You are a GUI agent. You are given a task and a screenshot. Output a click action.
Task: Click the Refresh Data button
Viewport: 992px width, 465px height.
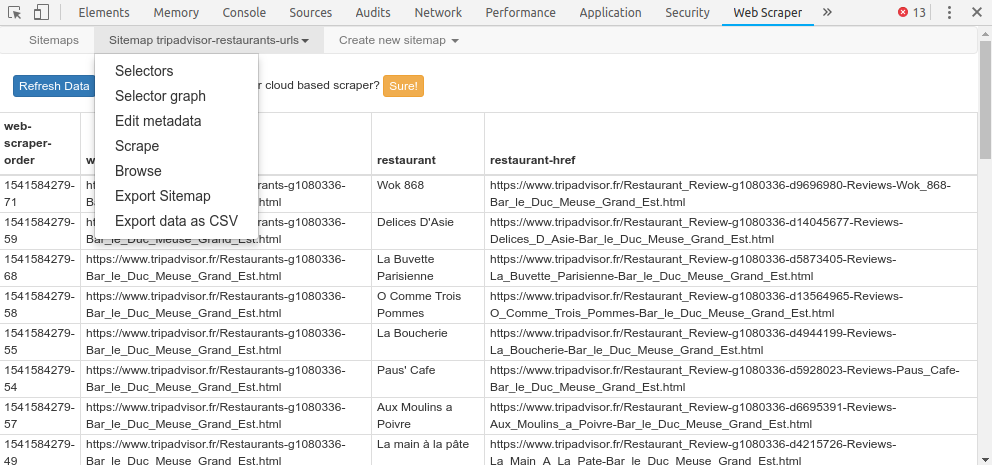[x=54, y=86]
